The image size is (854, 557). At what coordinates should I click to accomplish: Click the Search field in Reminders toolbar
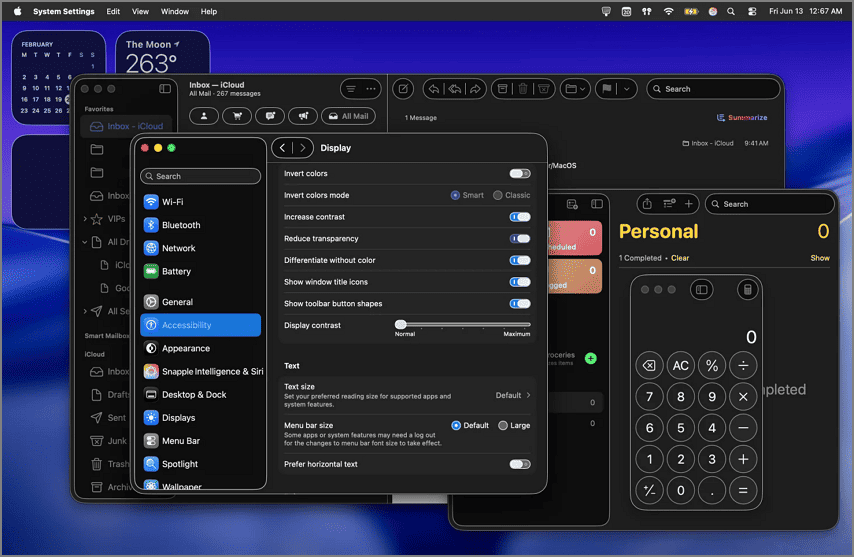[x=770, y=204]
